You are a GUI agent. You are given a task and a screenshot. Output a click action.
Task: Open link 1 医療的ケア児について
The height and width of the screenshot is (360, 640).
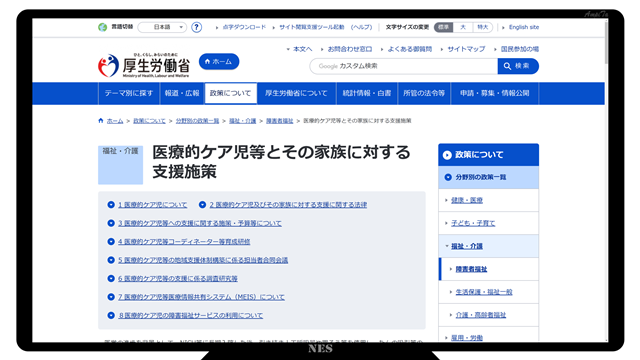(153, 204)
